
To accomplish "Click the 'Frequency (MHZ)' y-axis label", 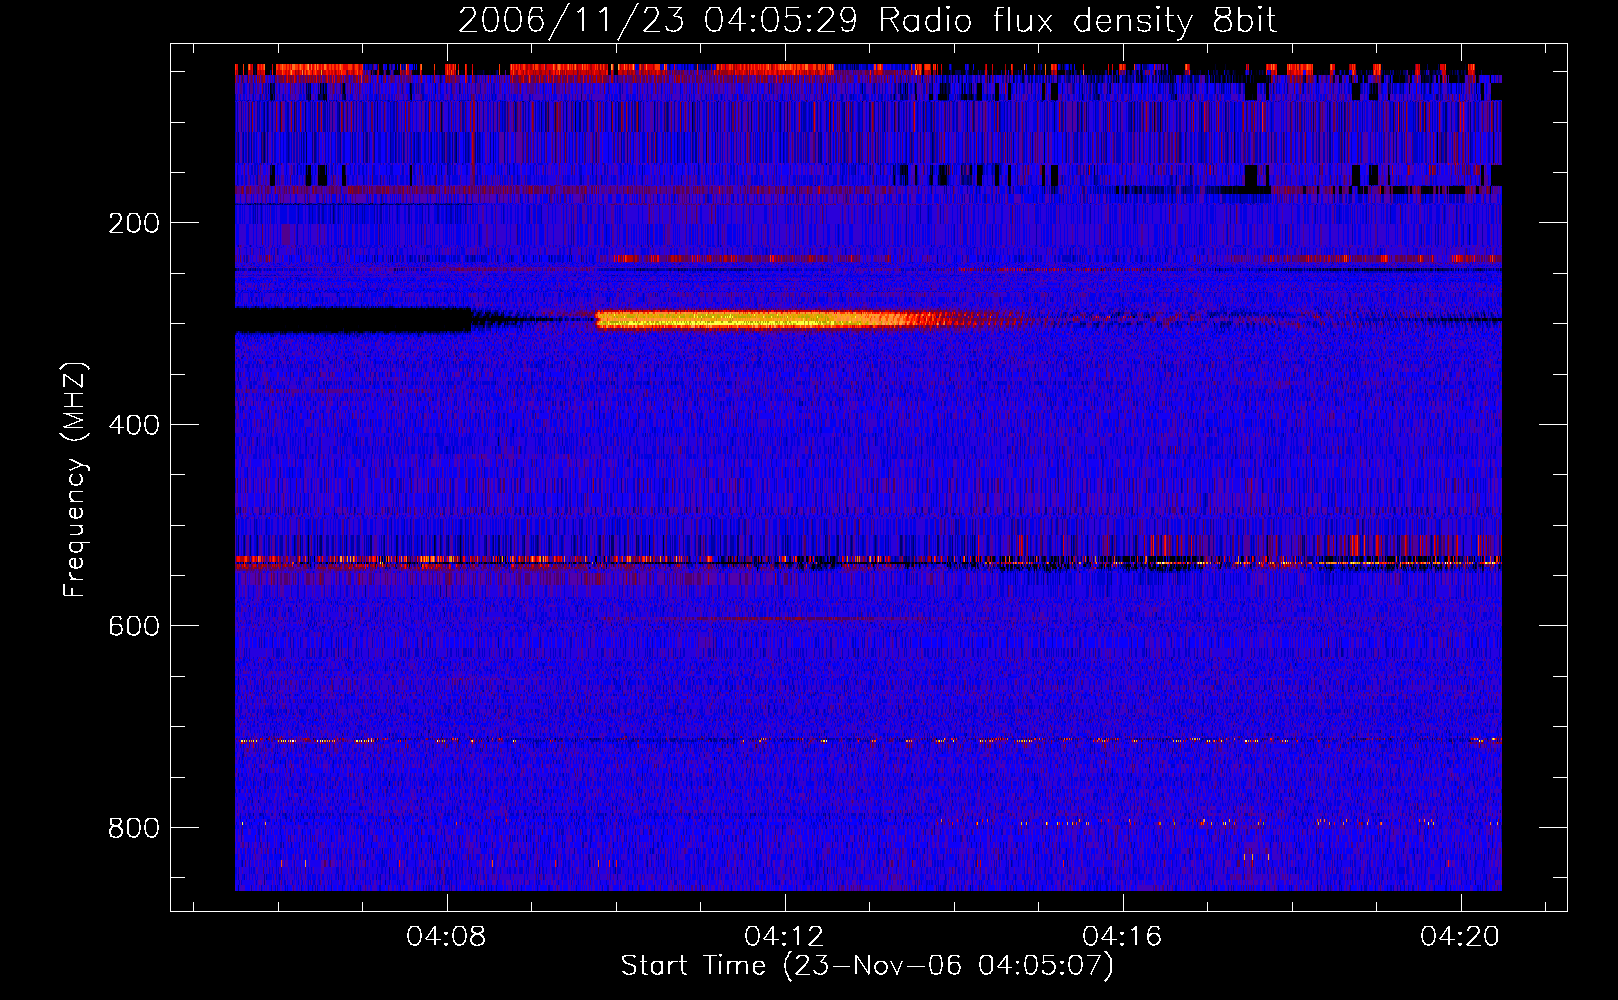I will tap(75, 480).
